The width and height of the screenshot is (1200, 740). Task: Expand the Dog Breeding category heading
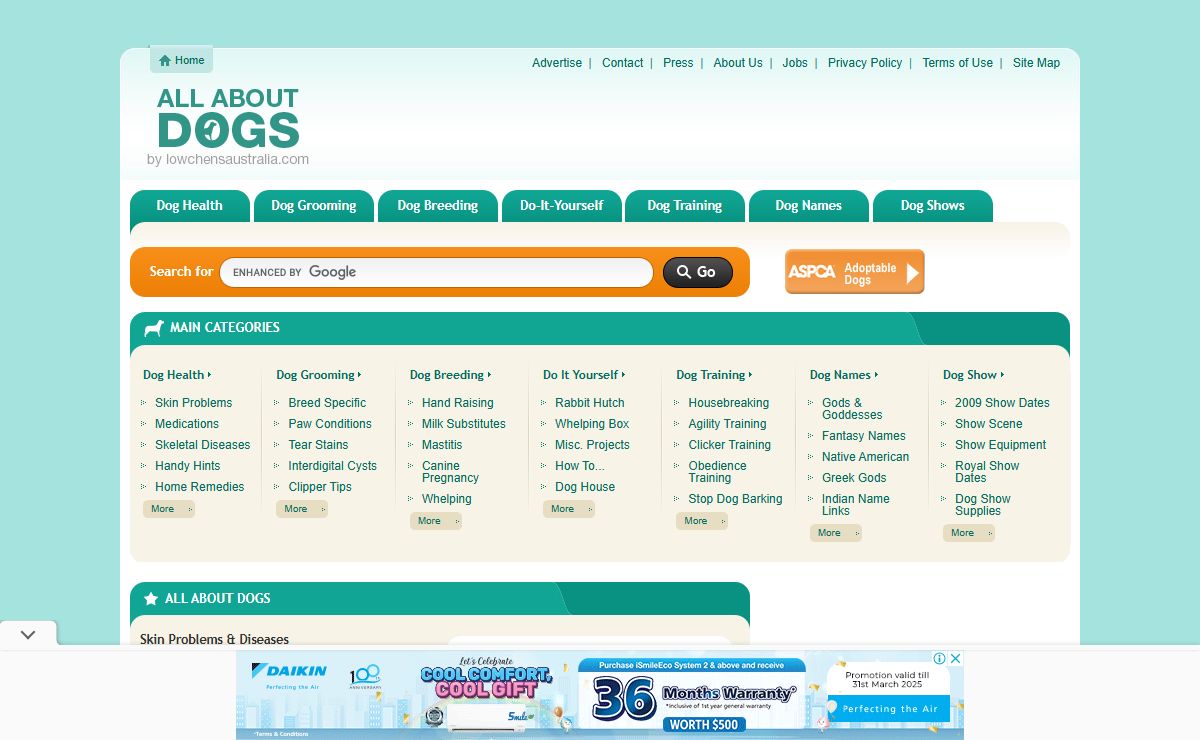pyautogui.click(x=451, y=375)
